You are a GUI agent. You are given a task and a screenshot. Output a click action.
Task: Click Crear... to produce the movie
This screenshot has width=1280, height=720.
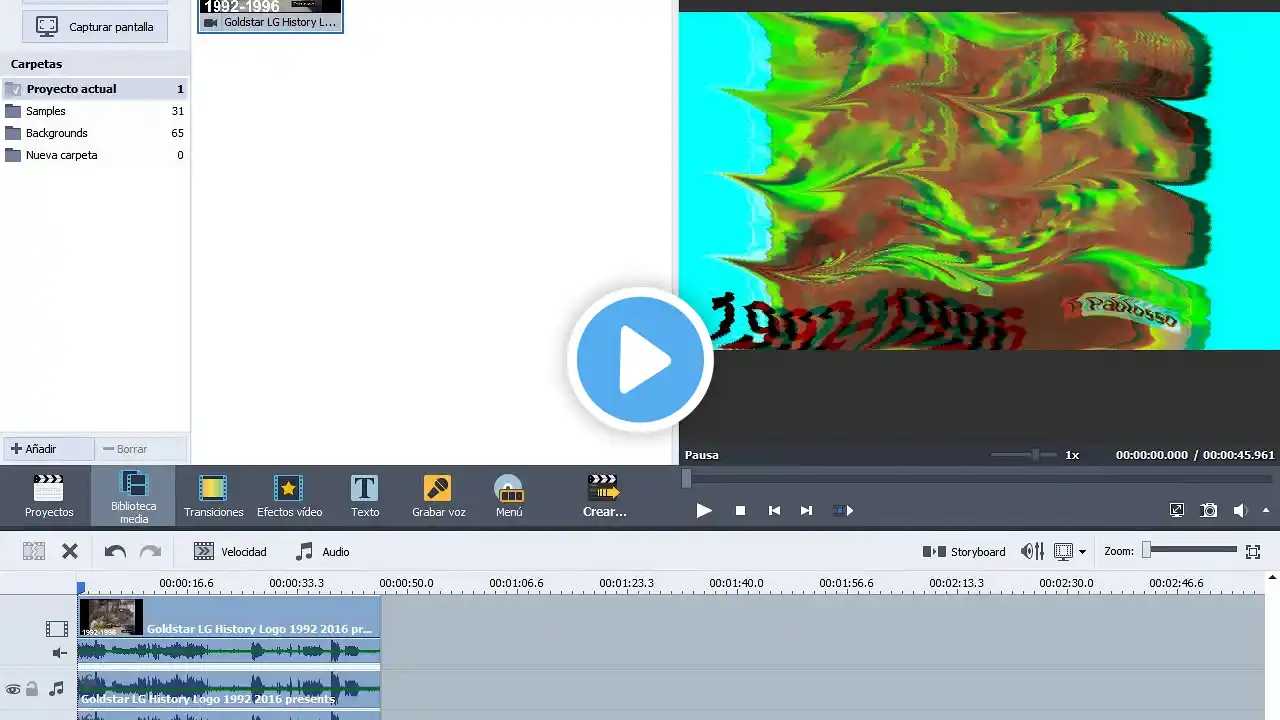604,496
